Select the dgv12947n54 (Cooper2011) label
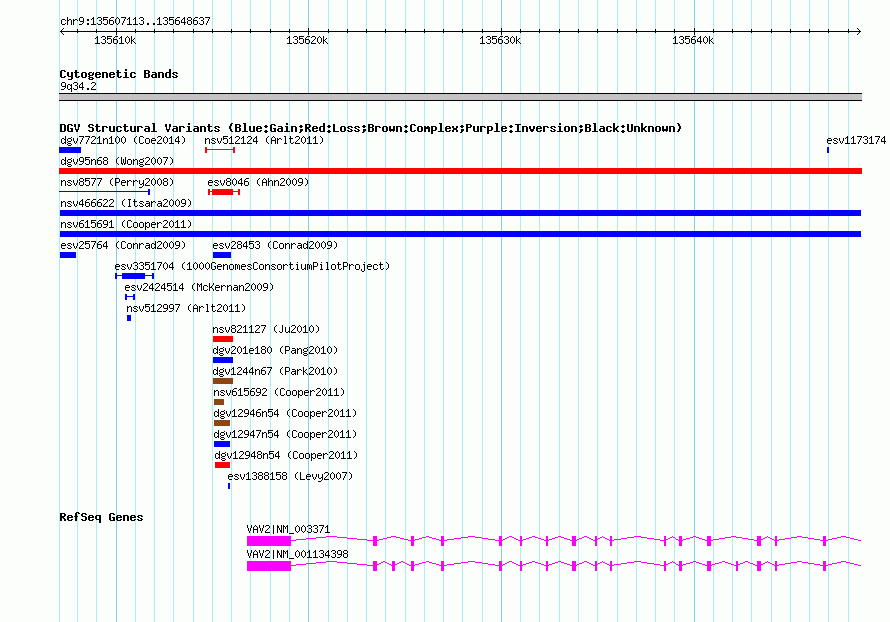The height and width of the screenshot is (622, 890). (x=286, y=434)
